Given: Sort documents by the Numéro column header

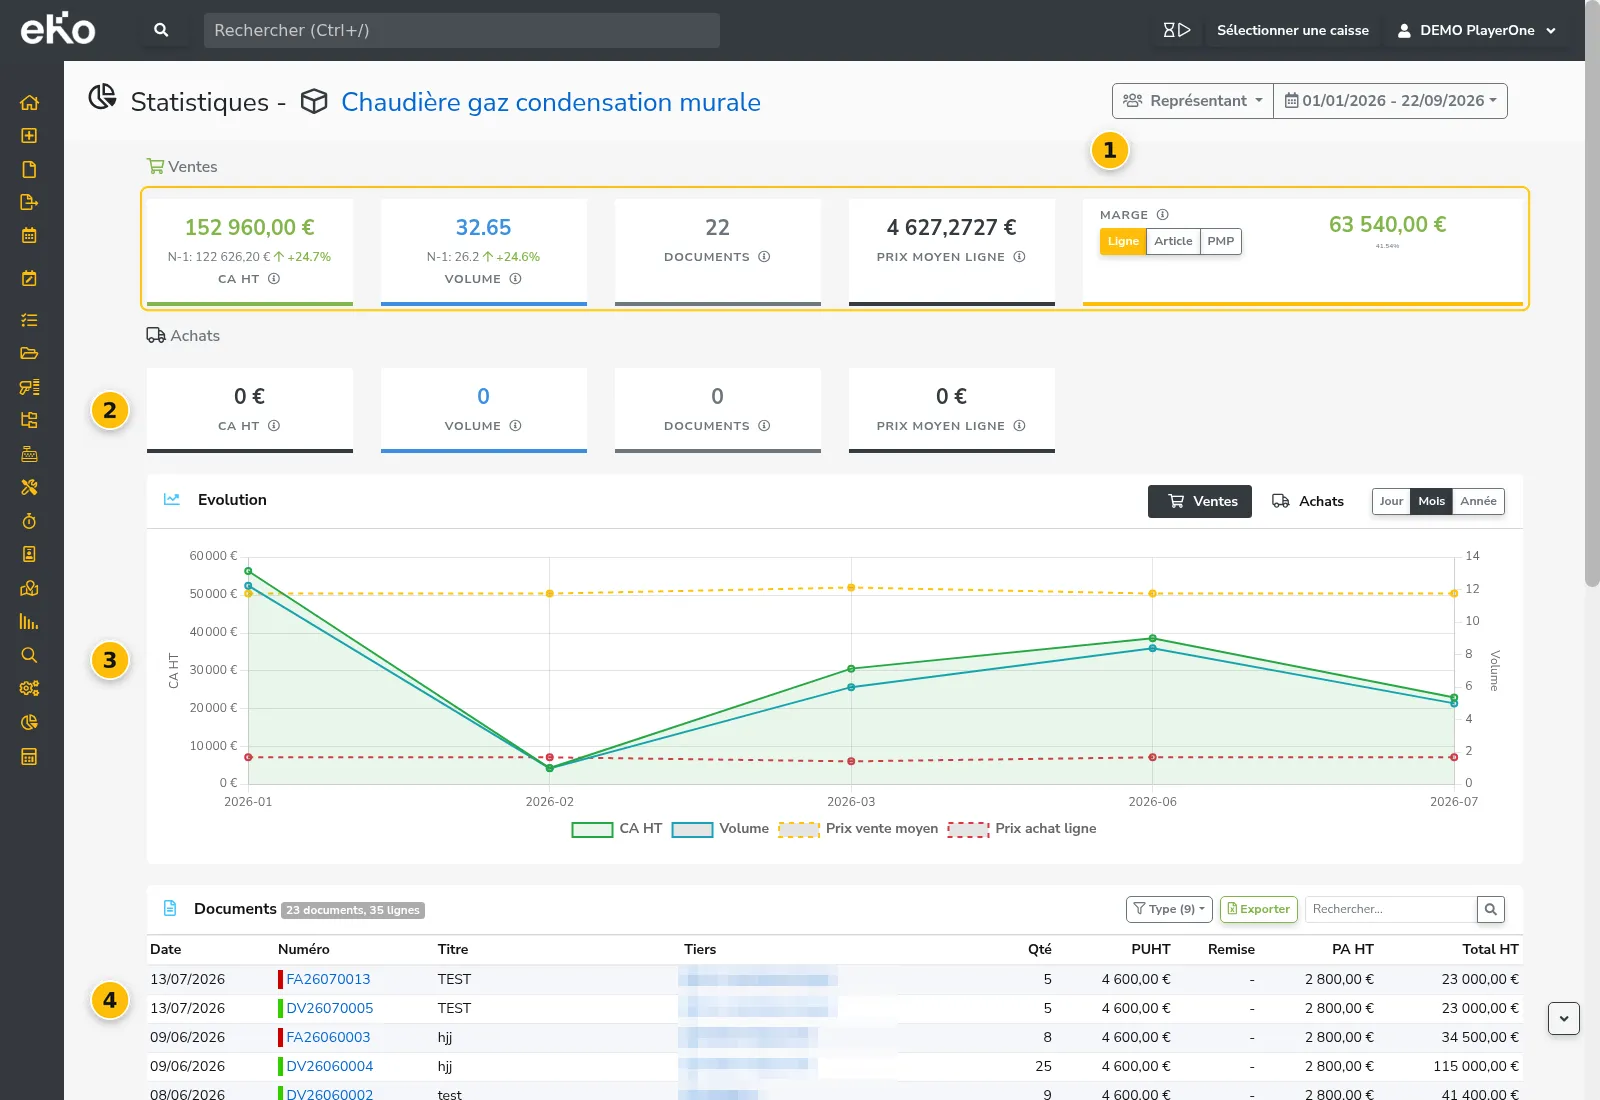Looking at the screenshot, I should tap(304, 949).
